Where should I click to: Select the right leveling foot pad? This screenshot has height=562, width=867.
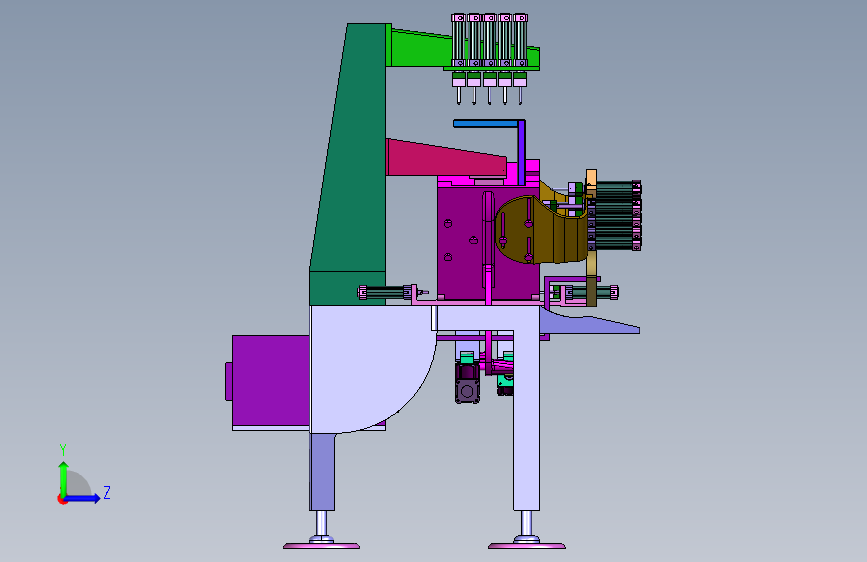(526, 545)
